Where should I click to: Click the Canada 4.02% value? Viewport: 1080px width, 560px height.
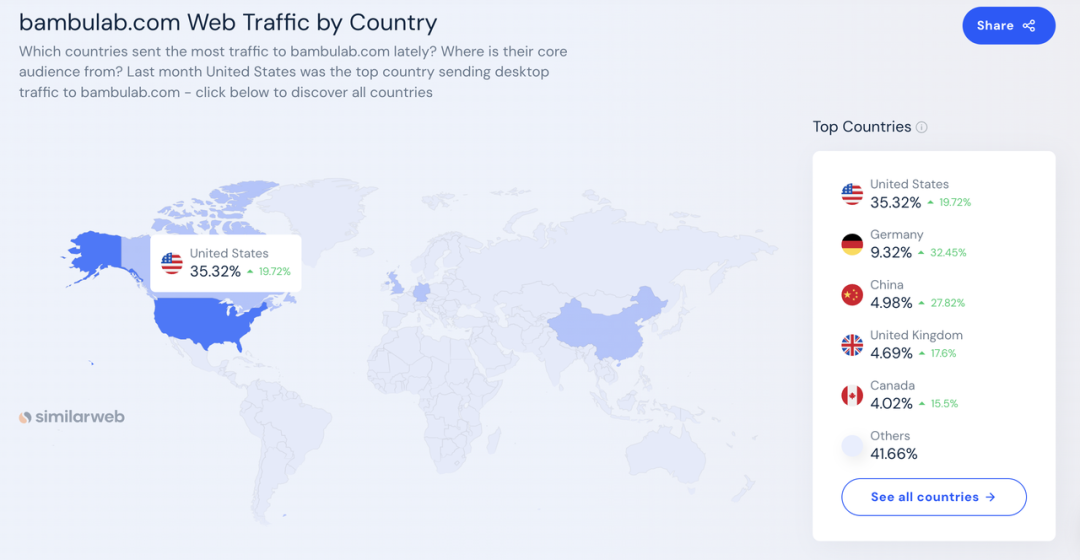tap(891, 404)
